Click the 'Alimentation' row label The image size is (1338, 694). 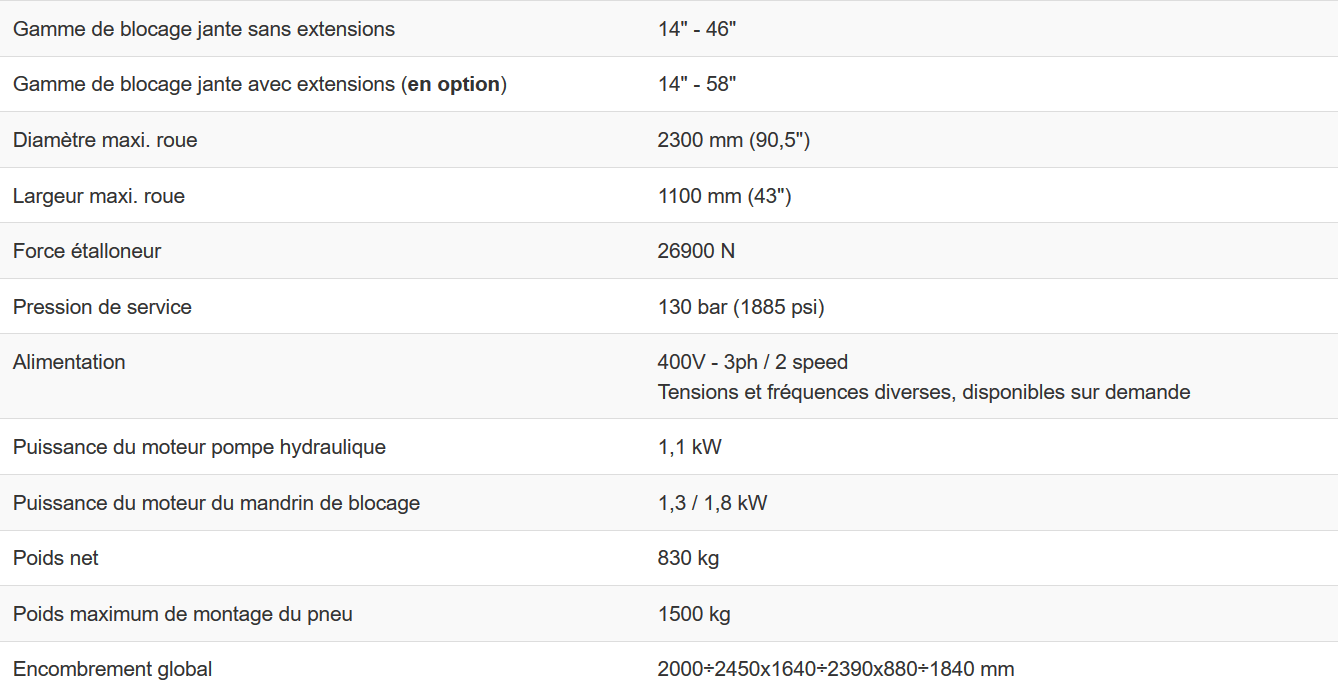(x=69, y=362)
